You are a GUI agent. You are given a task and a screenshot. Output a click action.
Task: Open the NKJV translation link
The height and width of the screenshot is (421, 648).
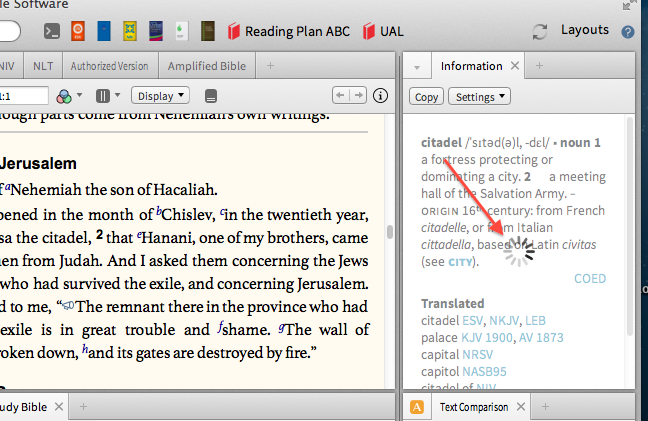click(x=504, y=321)
